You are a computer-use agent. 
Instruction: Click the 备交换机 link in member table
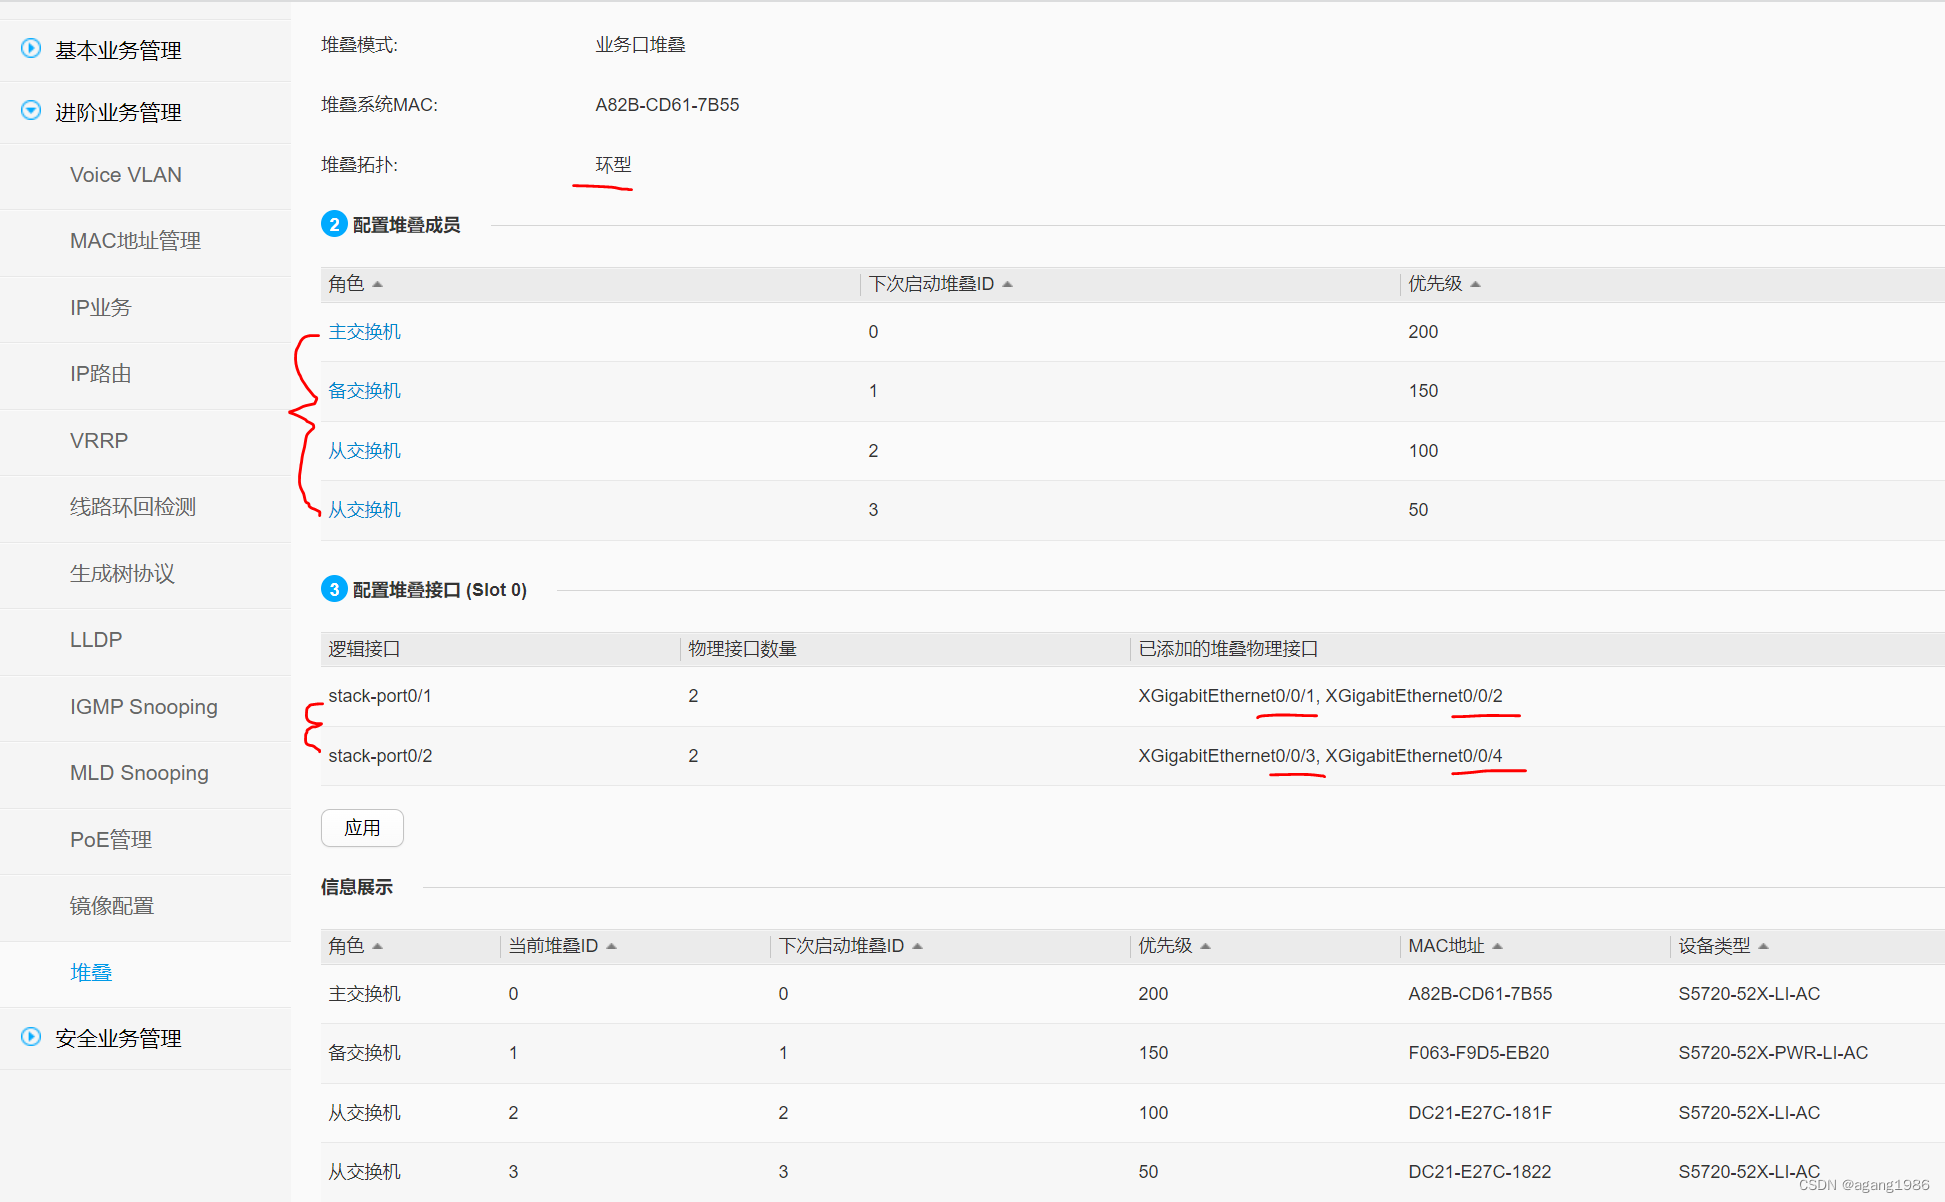pos(364,391)
